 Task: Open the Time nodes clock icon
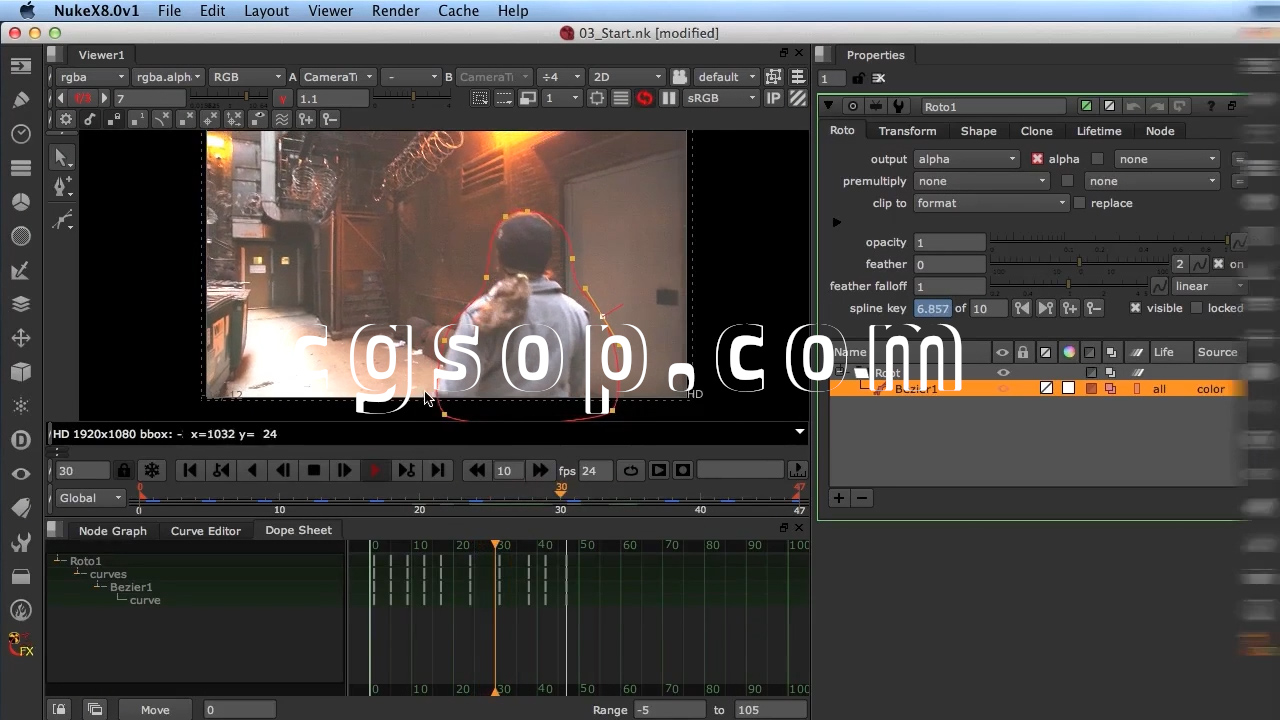point(21,134)
